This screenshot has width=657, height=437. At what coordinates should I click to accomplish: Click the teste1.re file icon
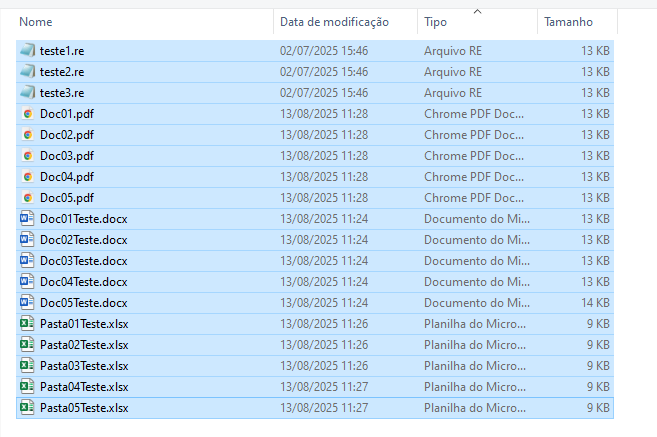28,50
